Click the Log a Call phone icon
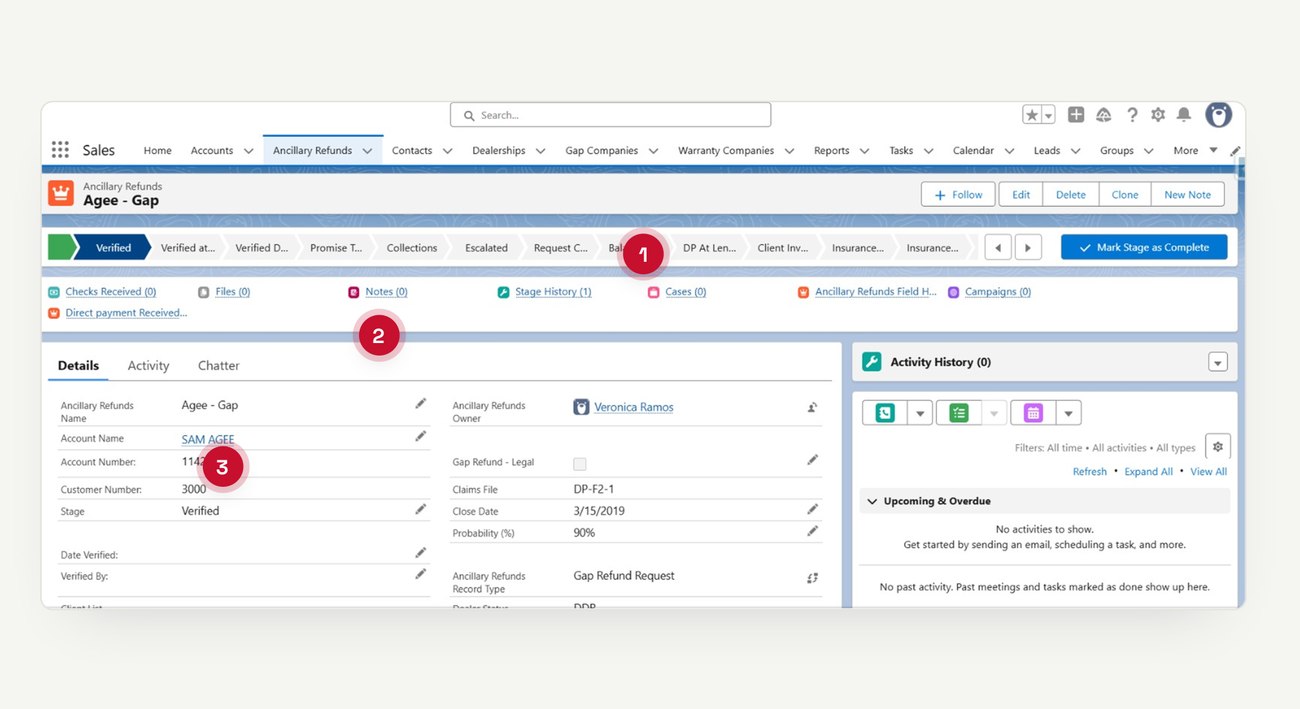 (x=885, y=412)
